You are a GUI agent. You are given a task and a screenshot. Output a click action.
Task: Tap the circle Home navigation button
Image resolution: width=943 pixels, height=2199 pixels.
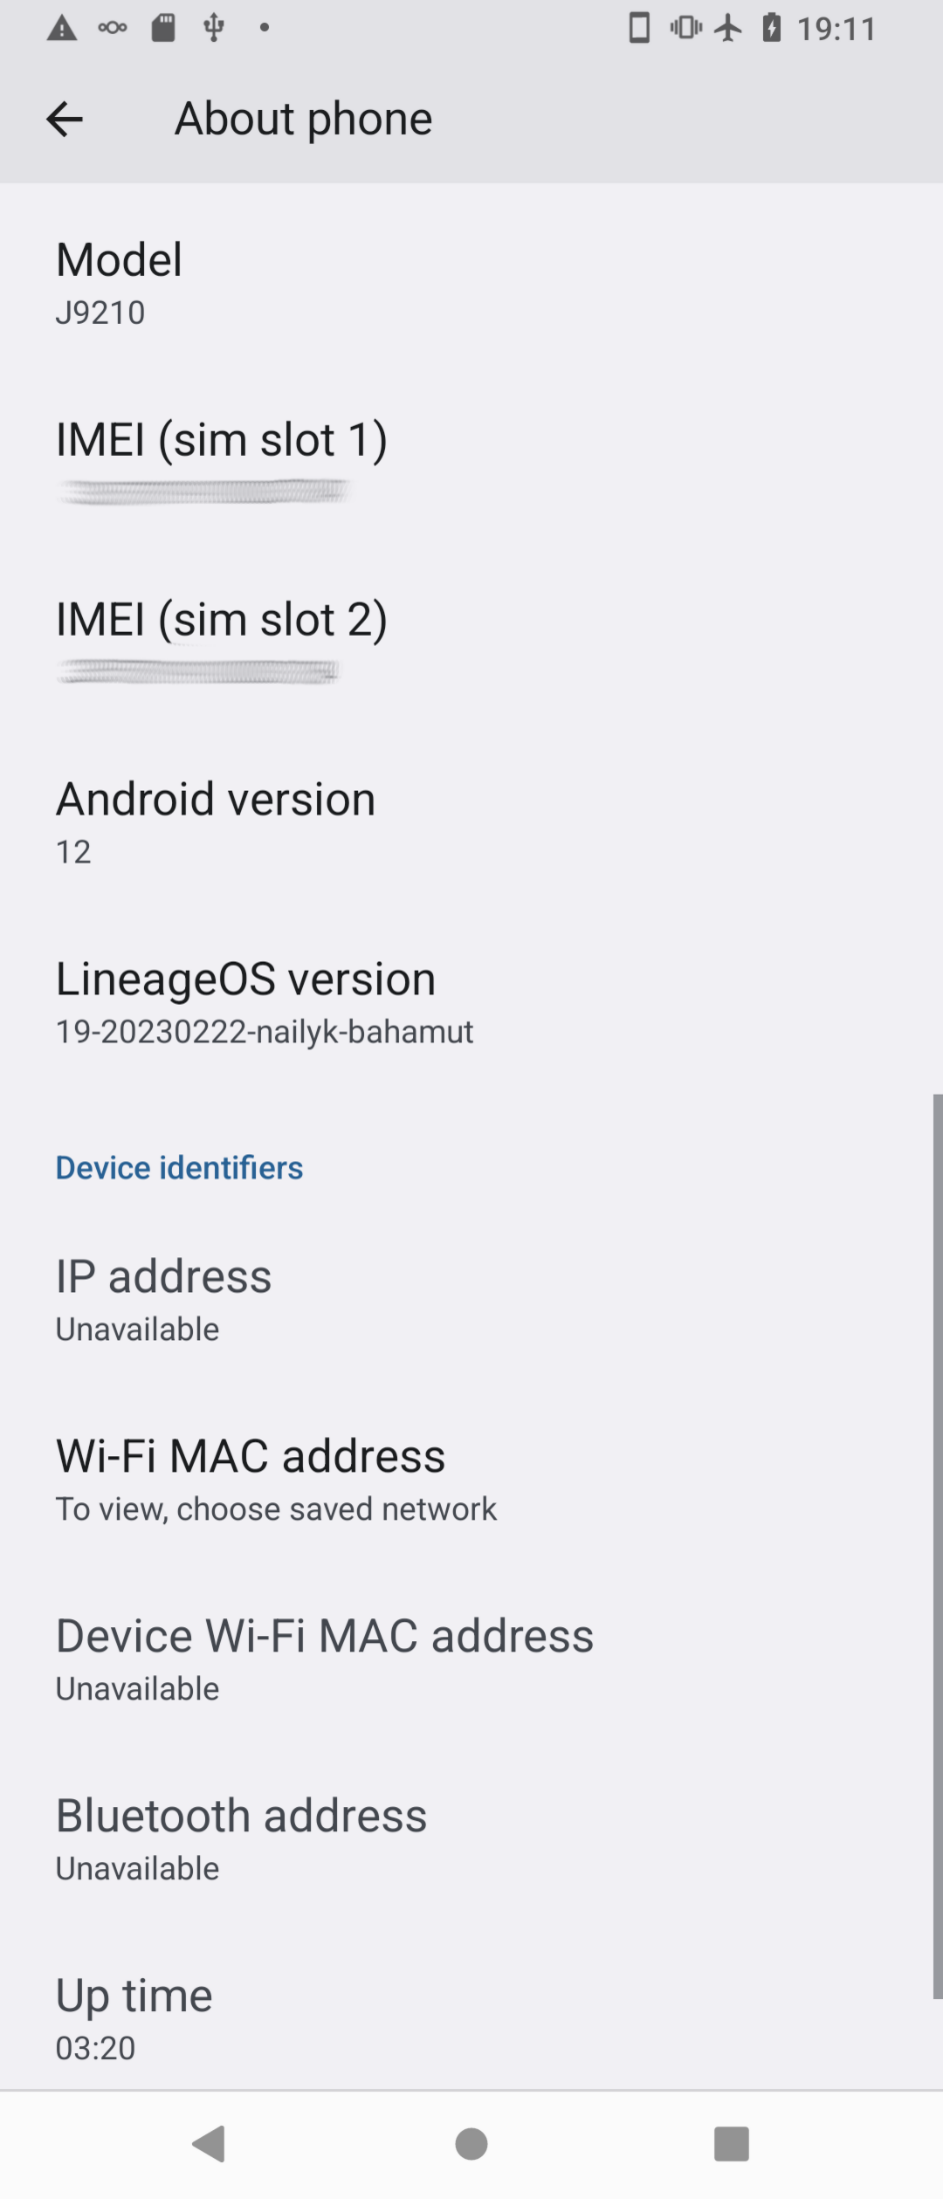pyautogui.click(x=471, y=2143)
